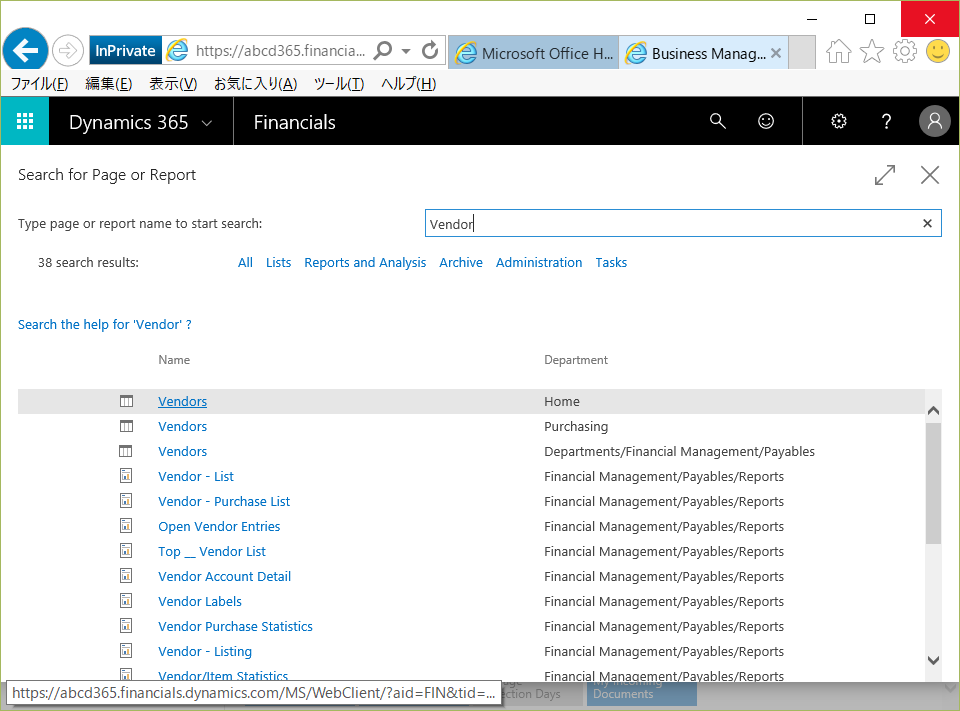Open settings gear in Dynamics header
The width and height of the screenshot is (960, 711).
839,121
